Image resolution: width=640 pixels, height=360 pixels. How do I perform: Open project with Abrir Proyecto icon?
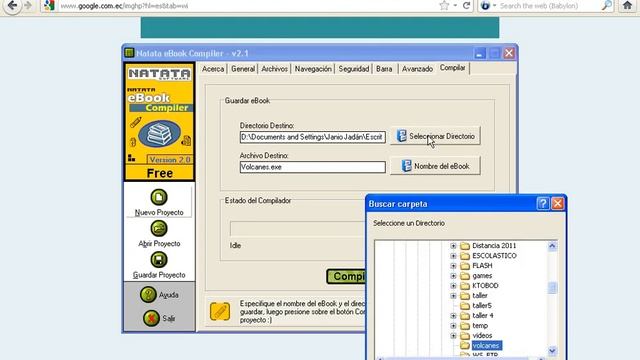click(159, 229)
